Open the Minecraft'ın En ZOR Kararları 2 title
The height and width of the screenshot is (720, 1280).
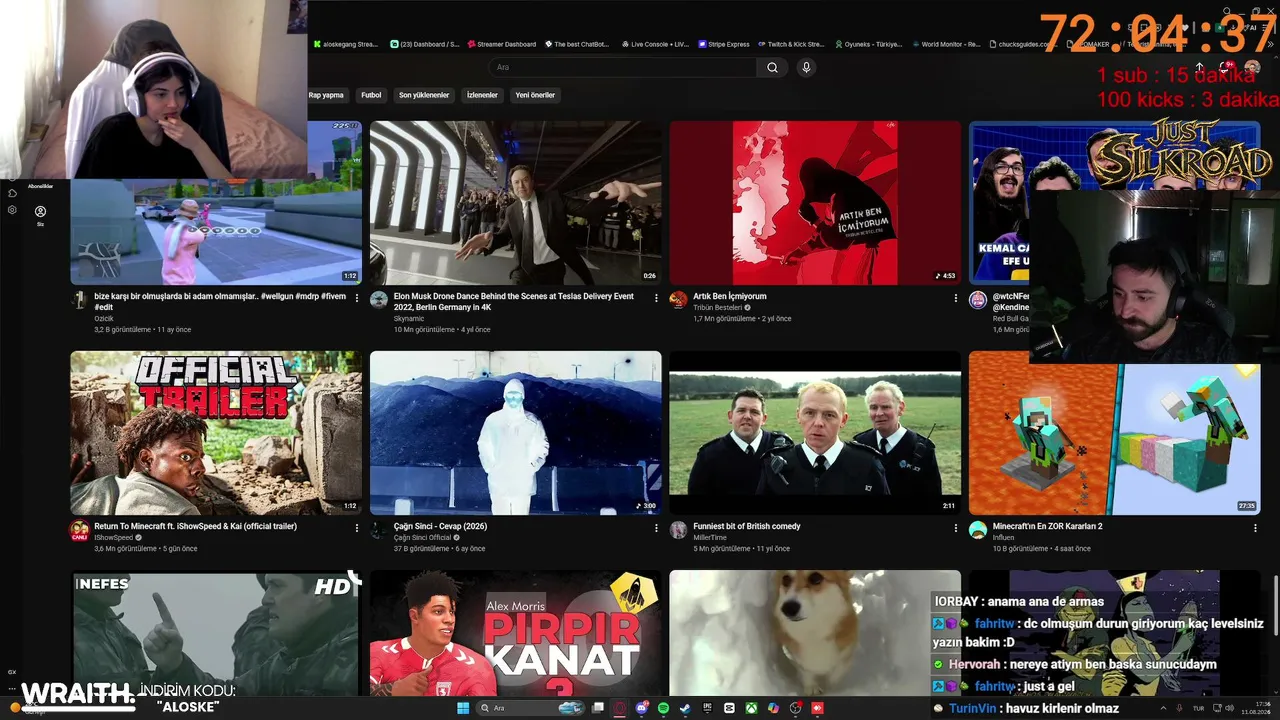coord(1048,526)
